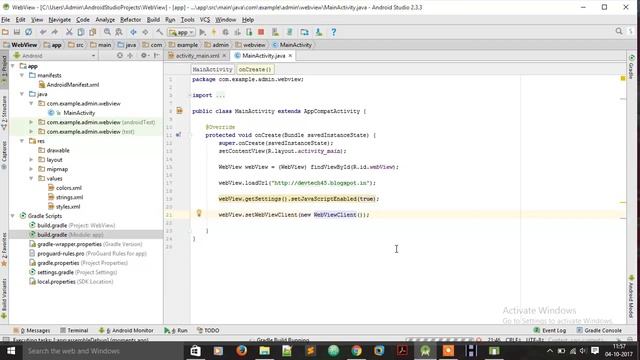
Task: Click the navigate Back arrow icon
Action: point(133,32)
